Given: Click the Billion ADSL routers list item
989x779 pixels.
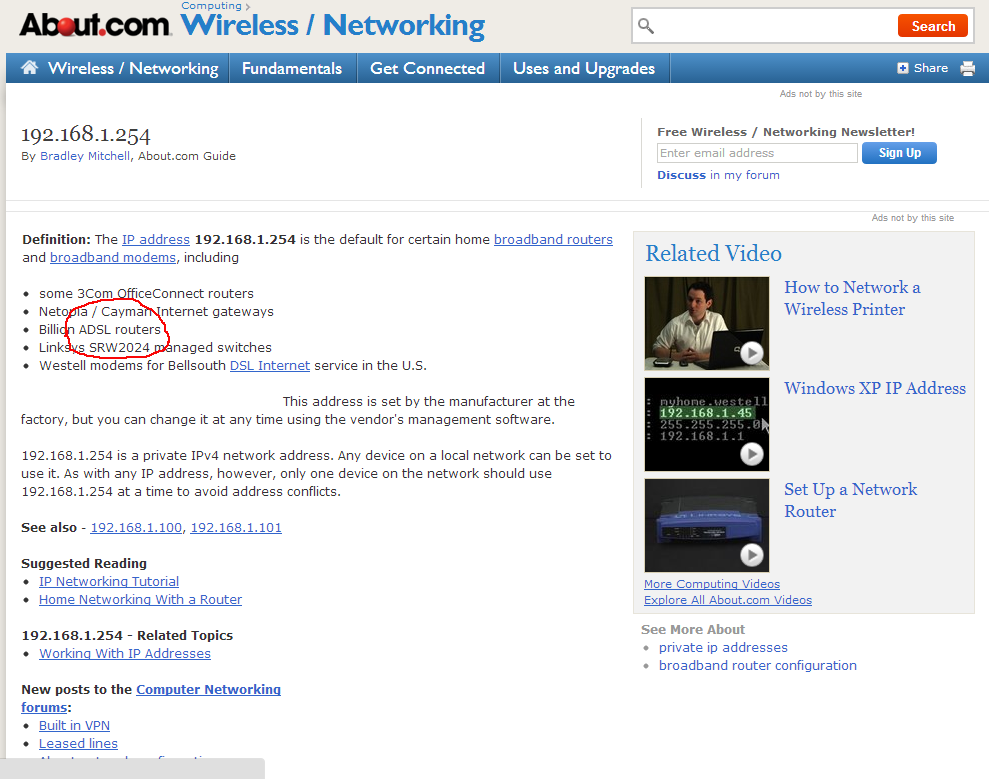Looking at the screenshot, I should coord(100,329).
